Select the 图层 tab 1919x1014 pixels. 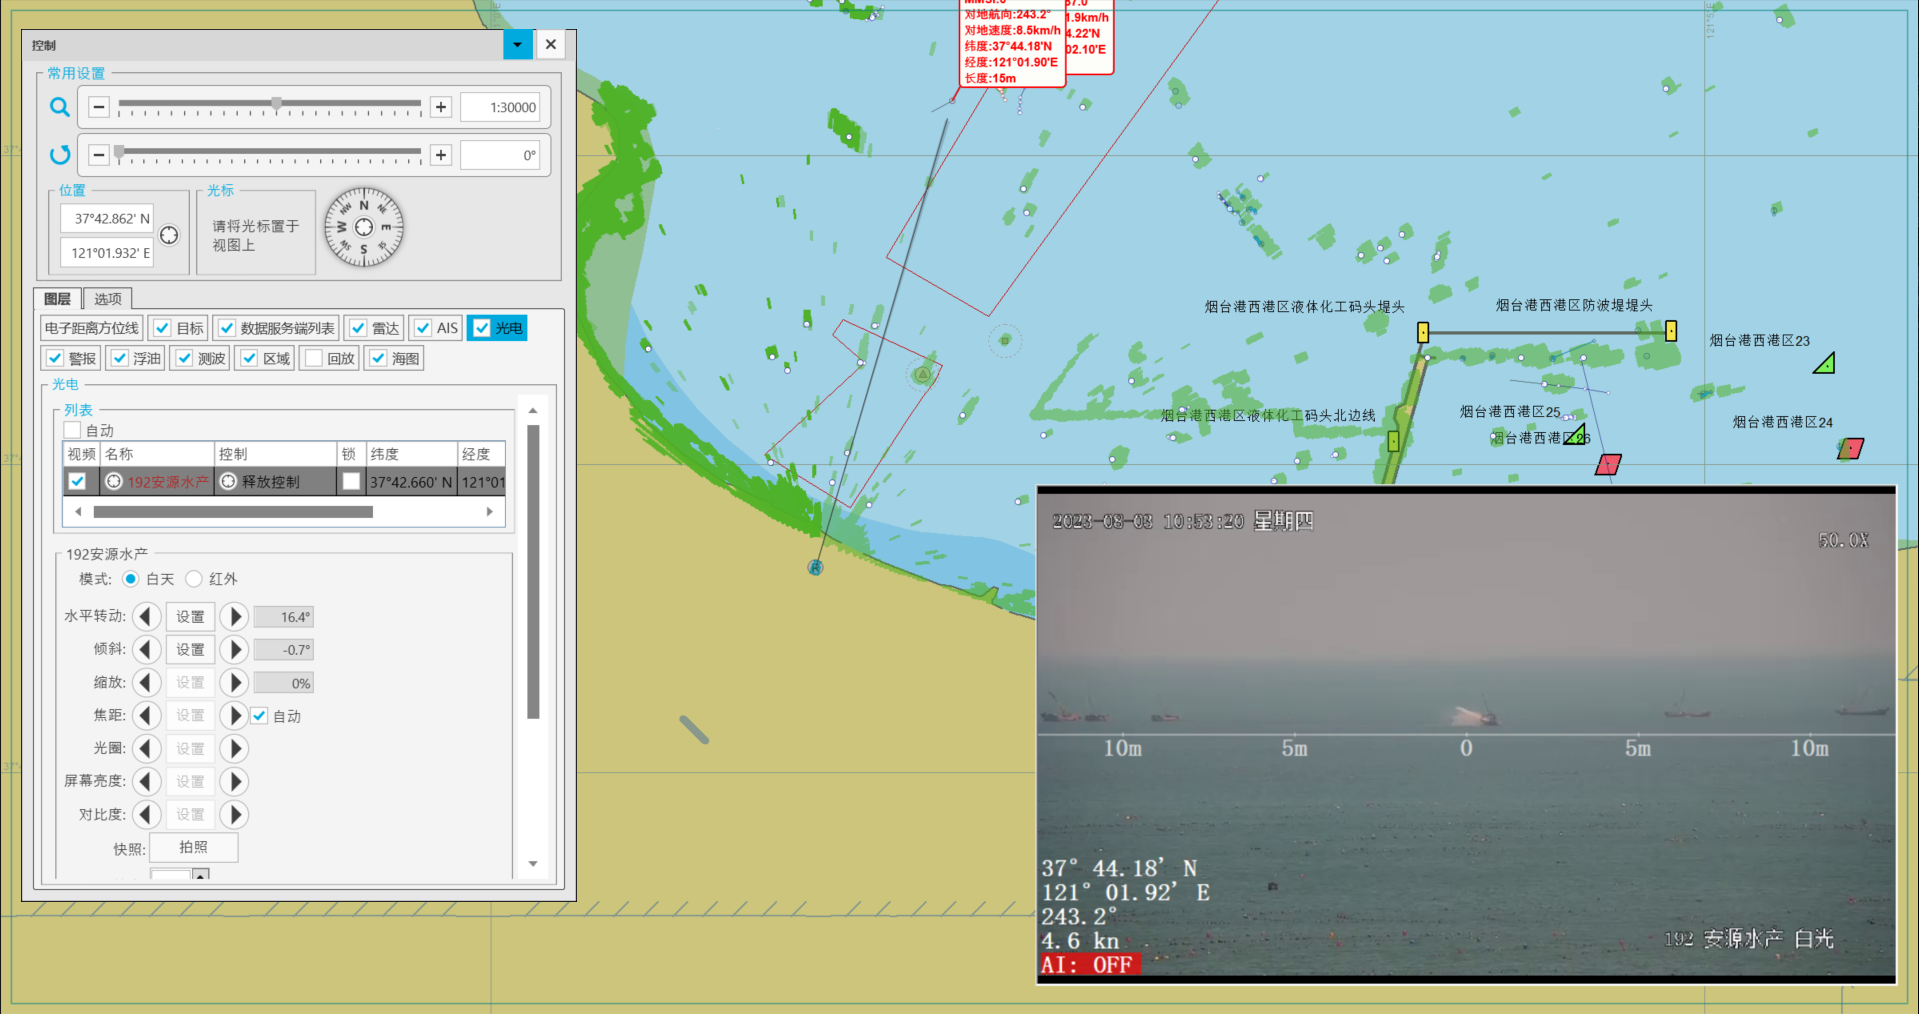58,299
